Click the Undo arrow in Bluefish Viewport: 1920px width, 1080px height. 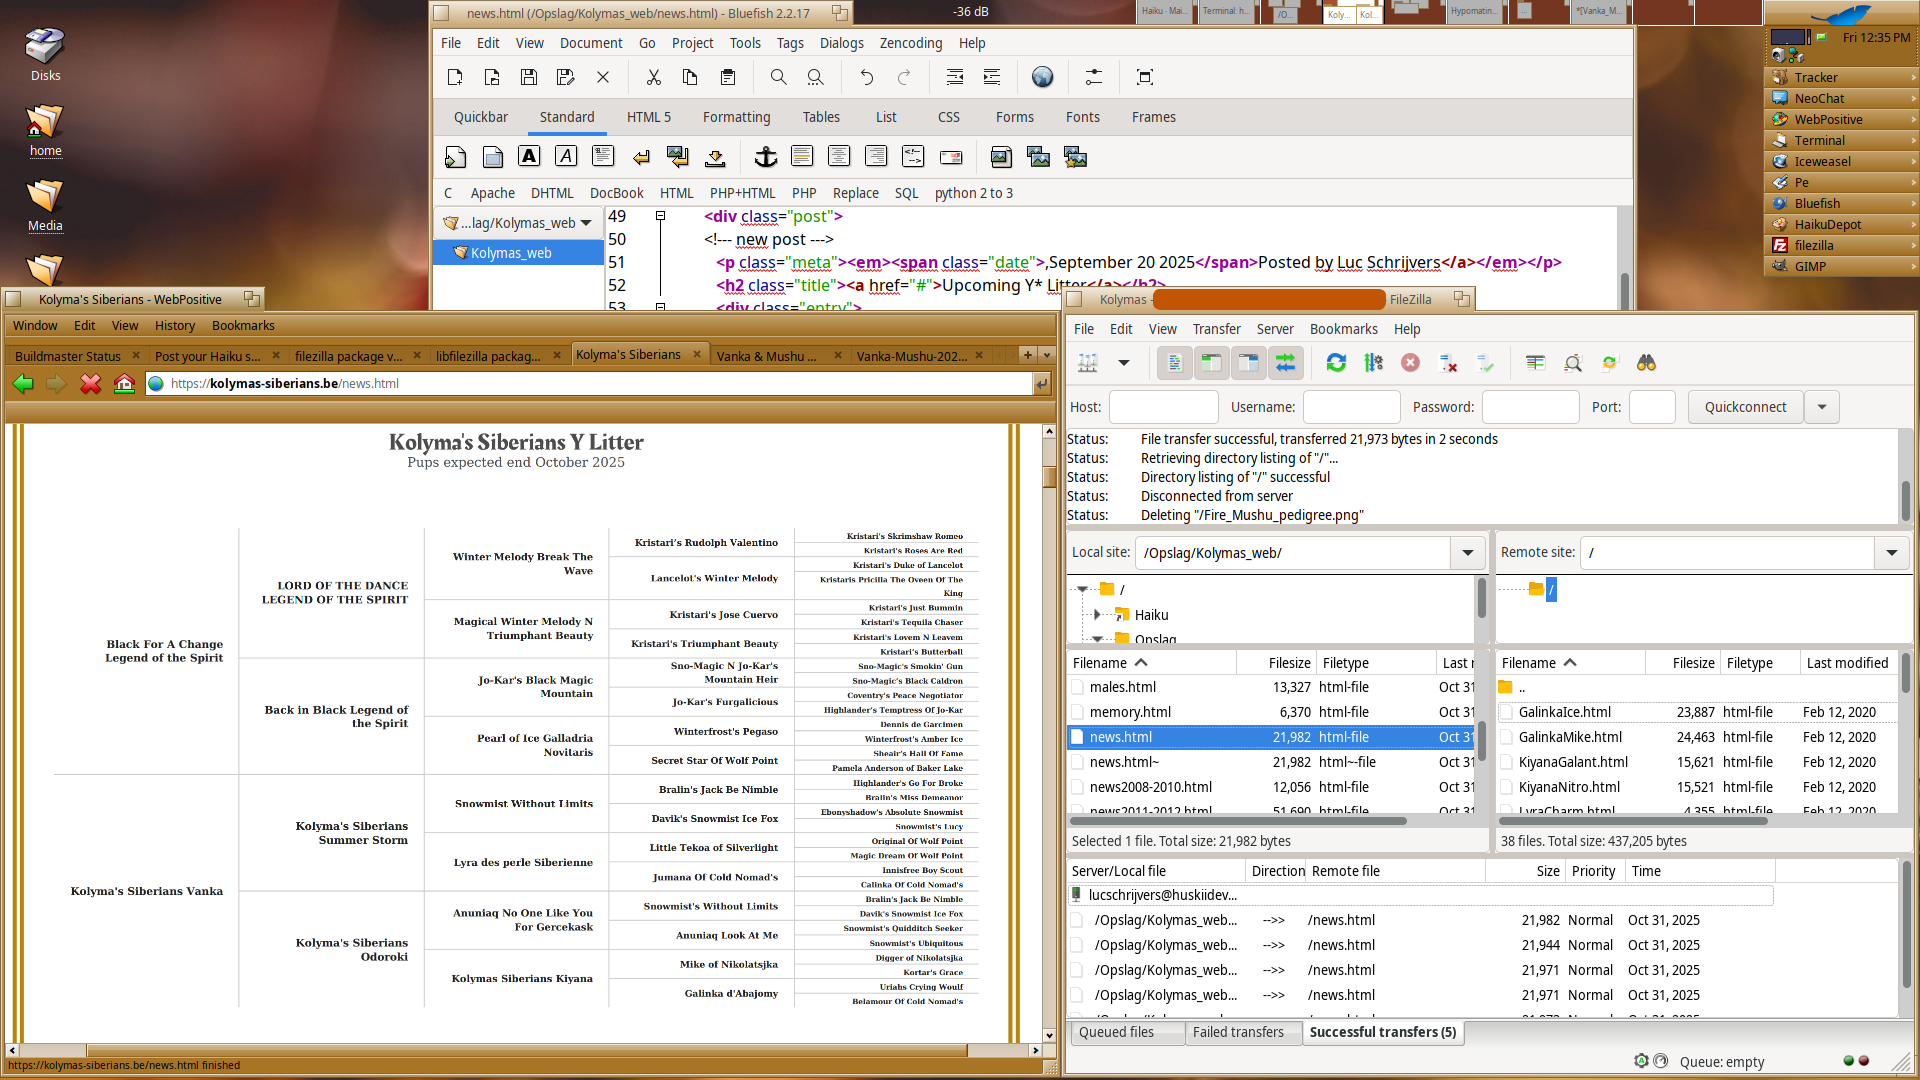tap(866, 77)
